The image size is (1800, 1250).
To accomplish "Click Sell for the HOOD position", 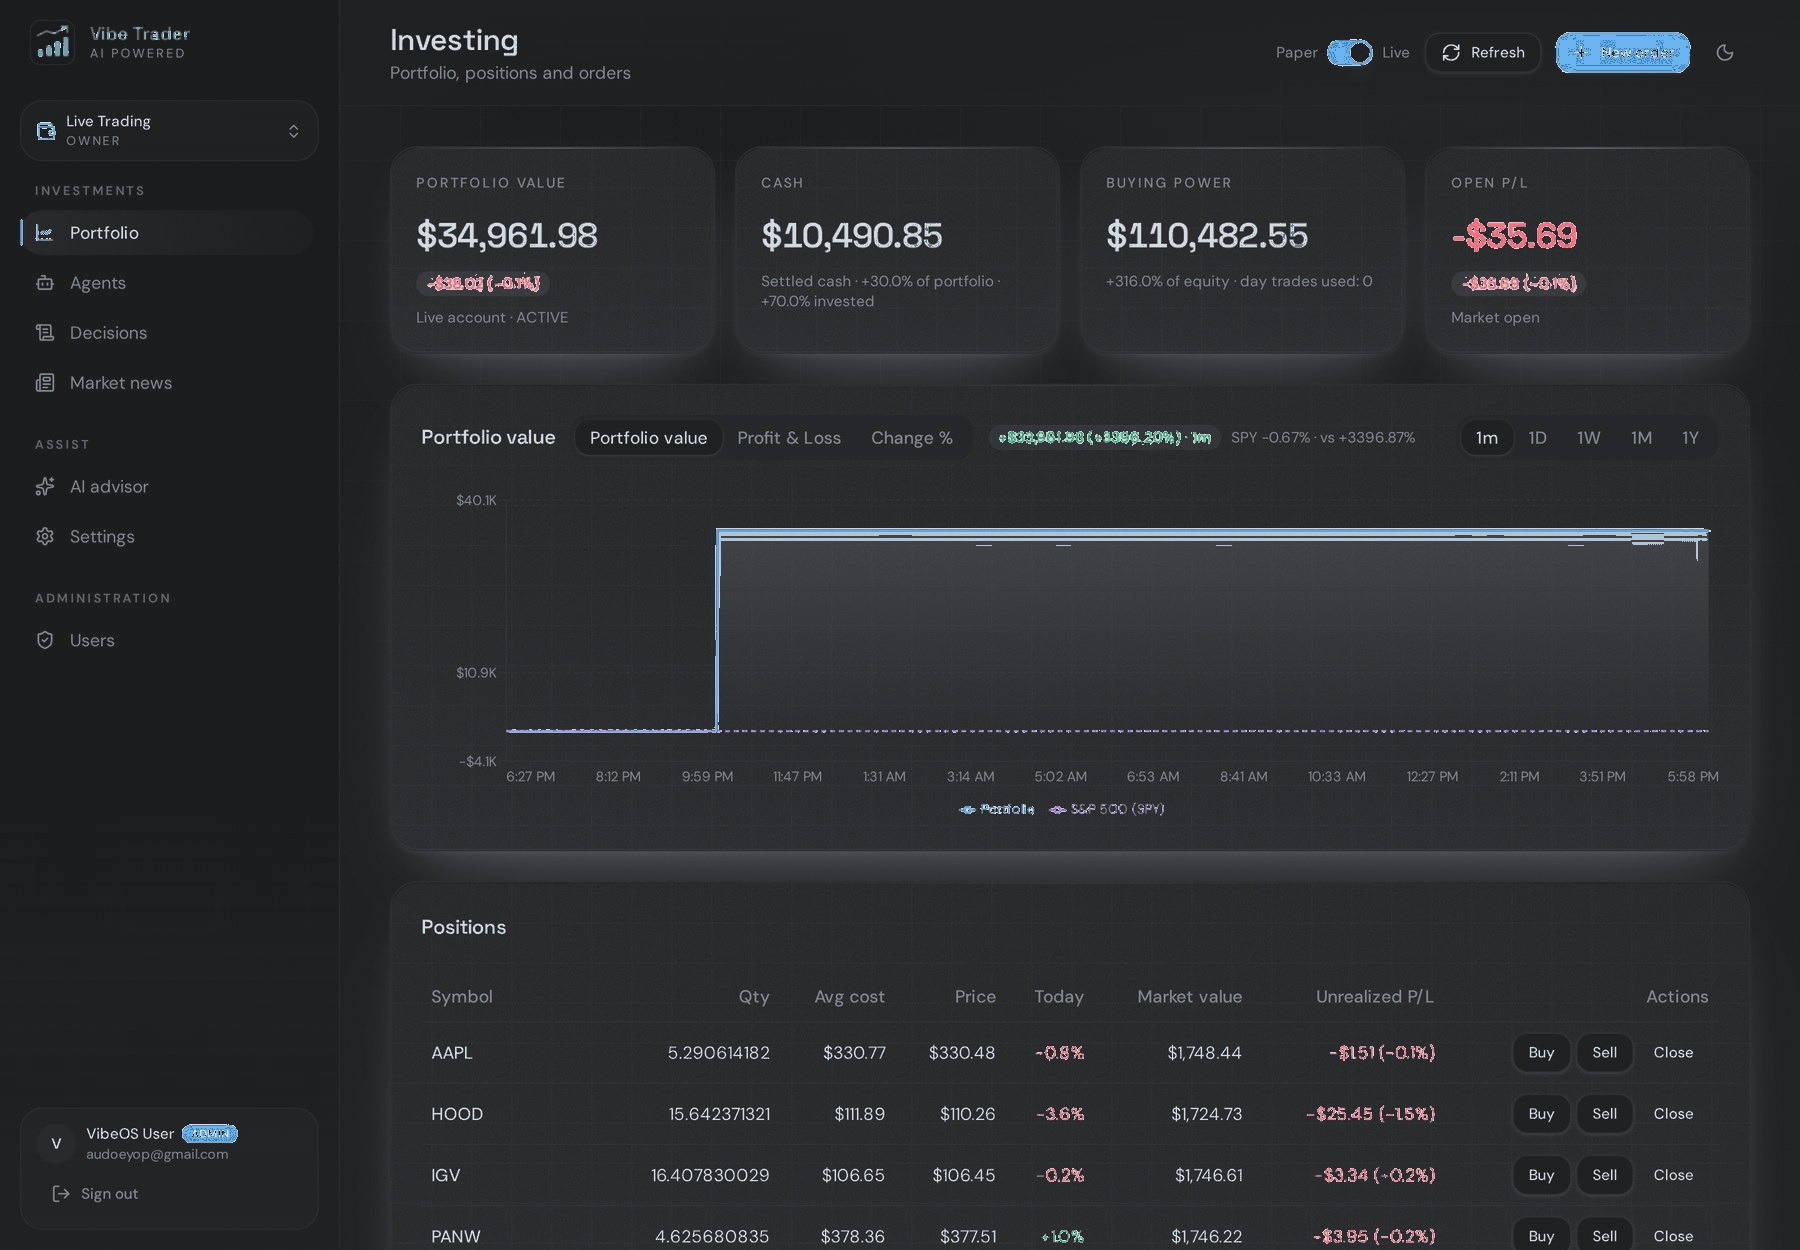I will (1604, 1114).
